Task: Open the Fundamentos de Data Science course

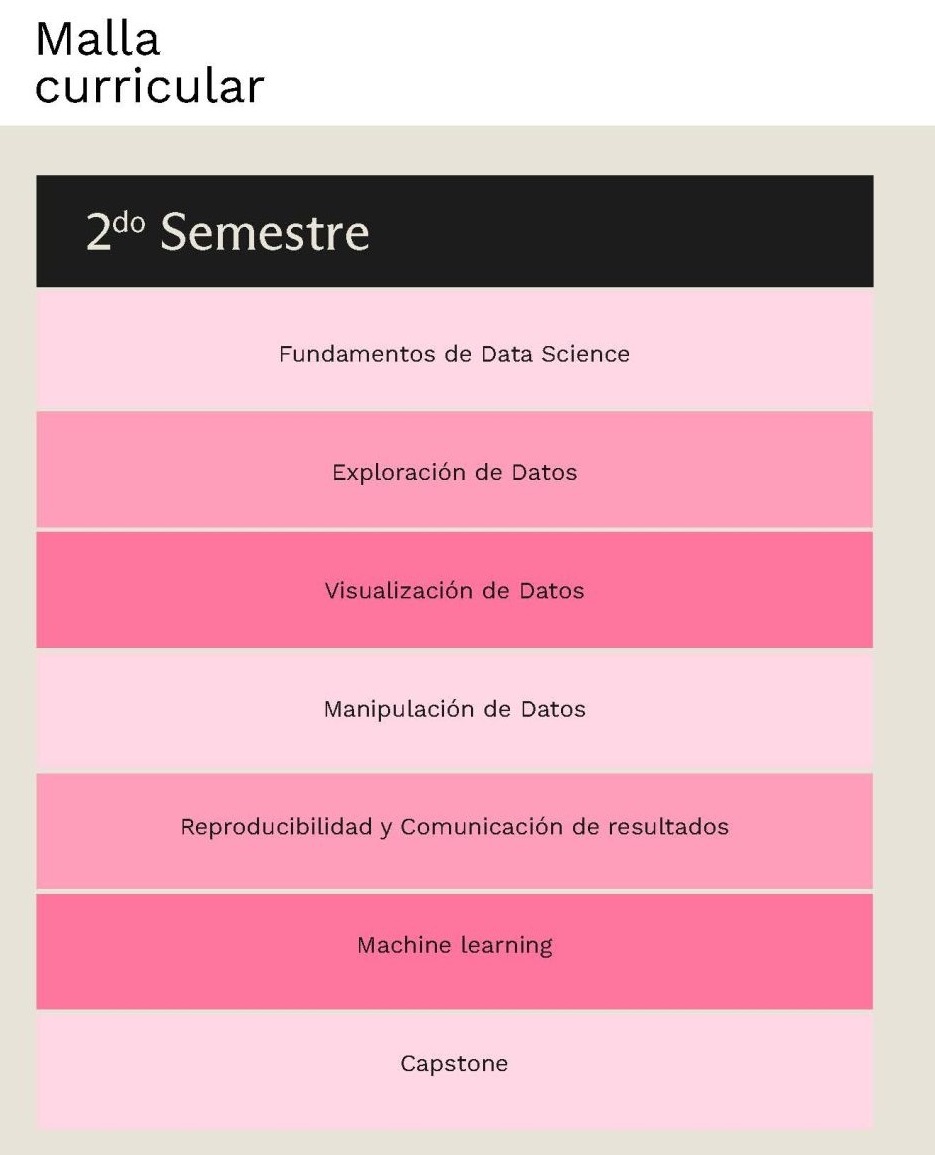Action: point(455,348)
